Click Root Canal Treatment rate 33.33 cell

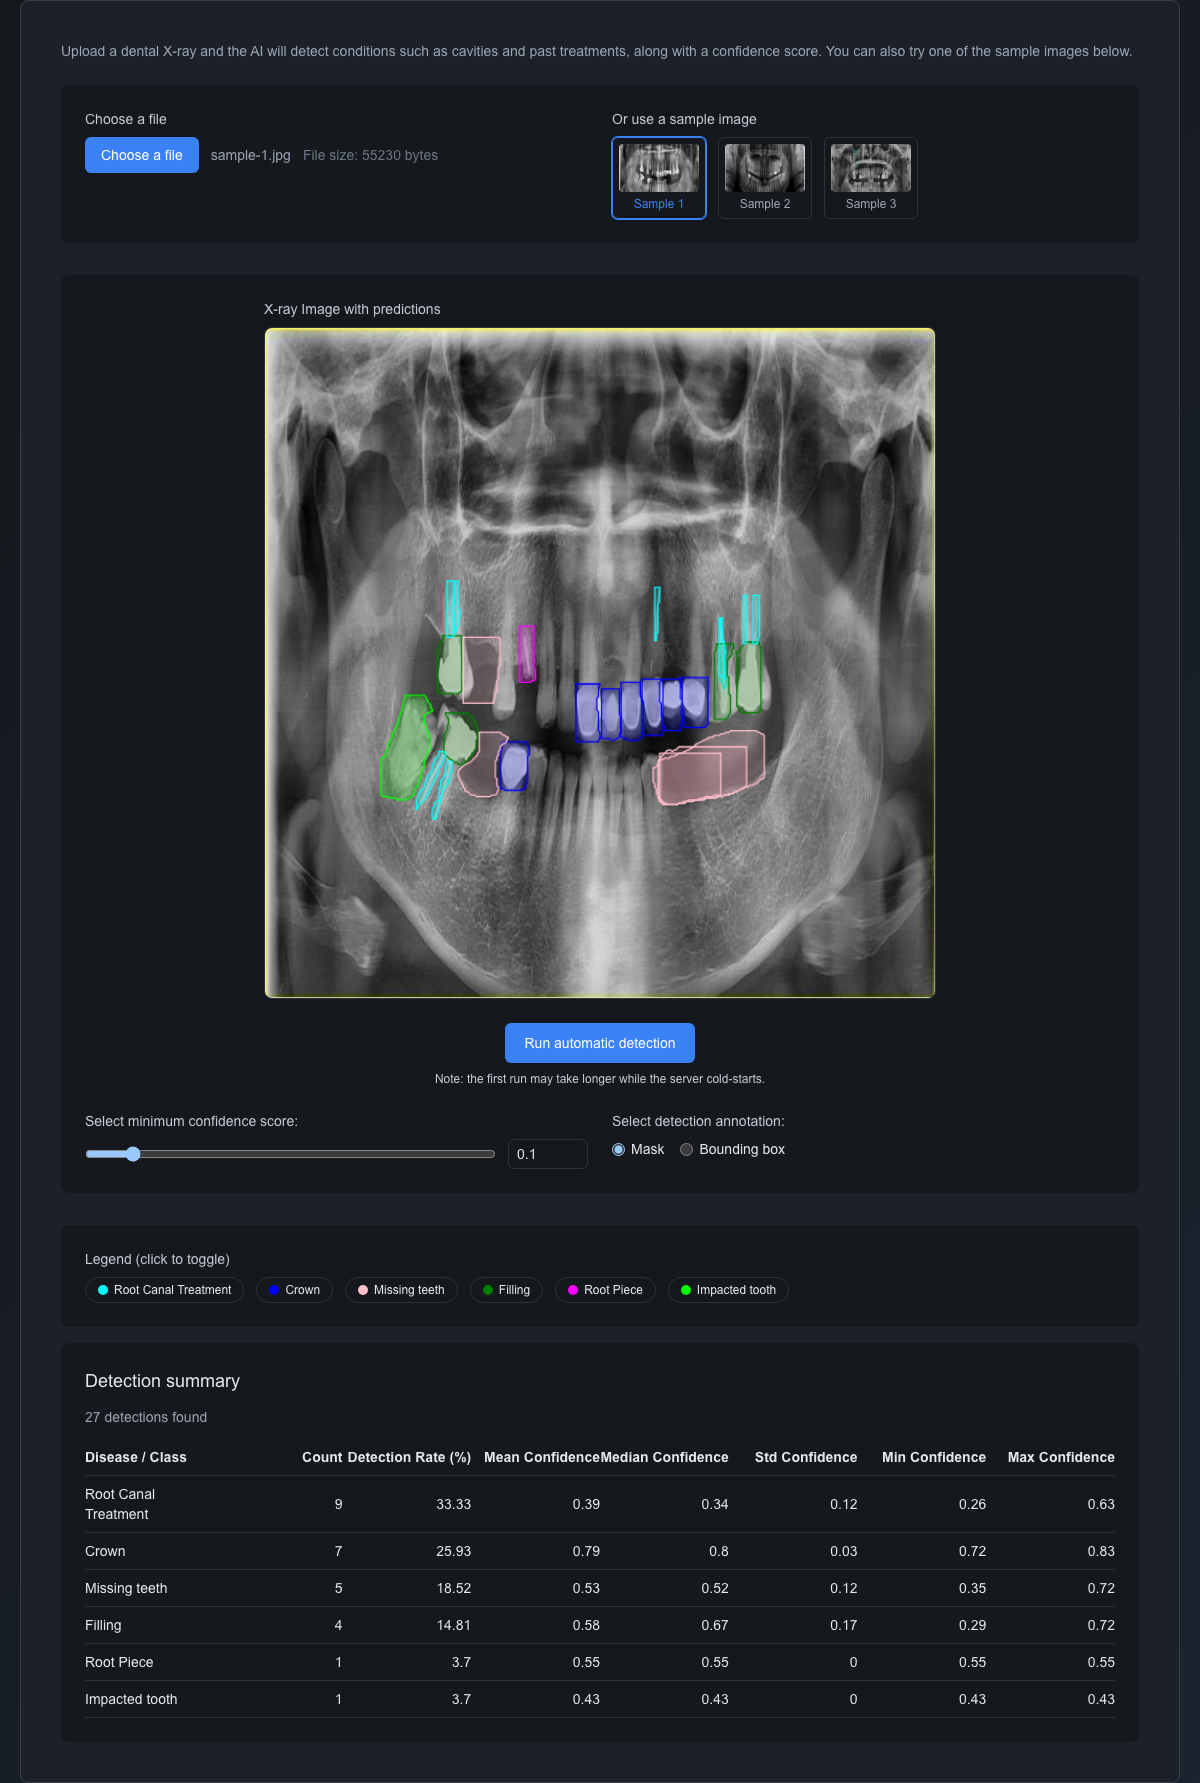(453, 1504)
